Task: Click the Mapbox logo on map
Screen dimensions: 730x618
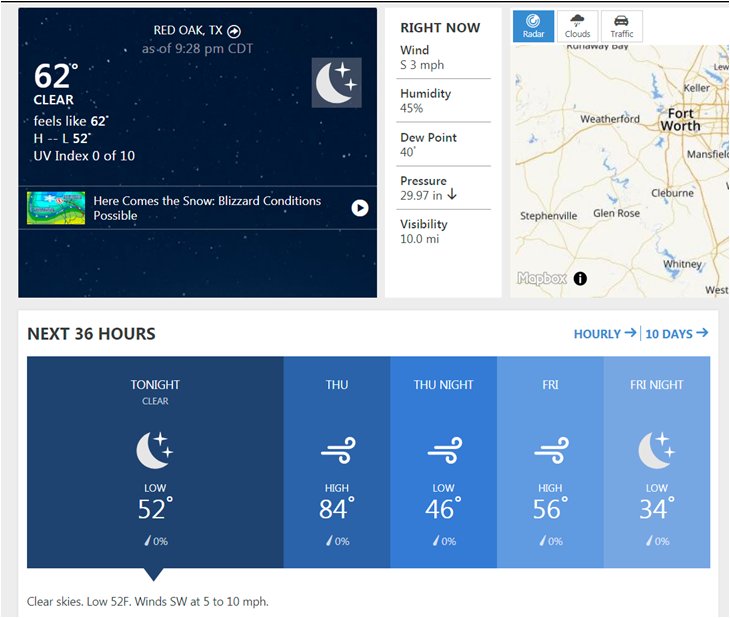Action: pyautogui.click(x=542, y=278)
